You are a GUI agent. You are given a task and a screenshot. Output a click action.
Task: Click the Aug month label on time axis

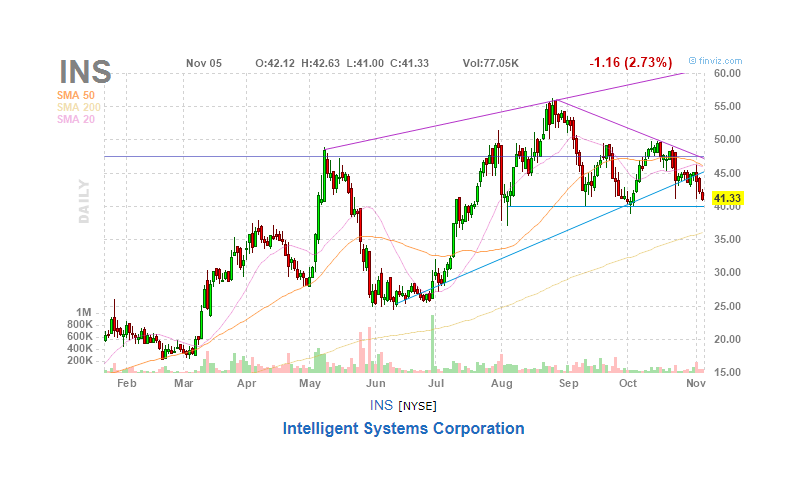point(502,383)
